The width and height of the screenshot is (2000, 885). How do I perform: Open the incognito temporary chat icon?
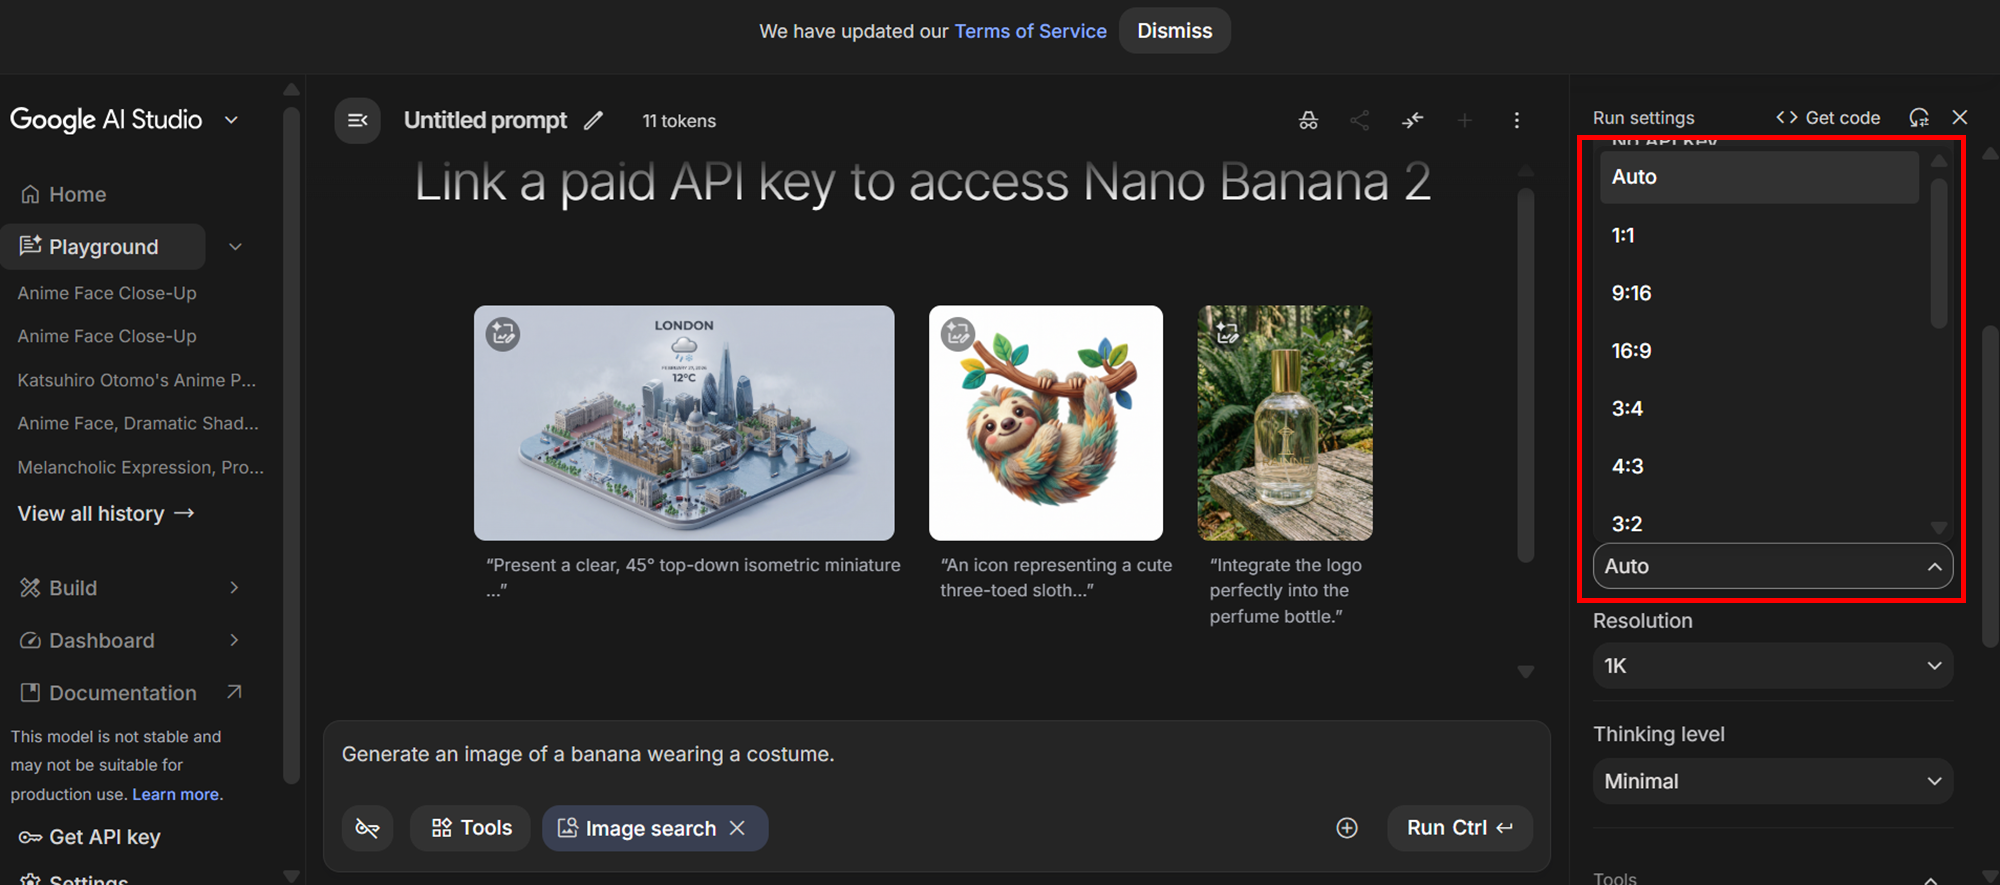coord(1308,121)
